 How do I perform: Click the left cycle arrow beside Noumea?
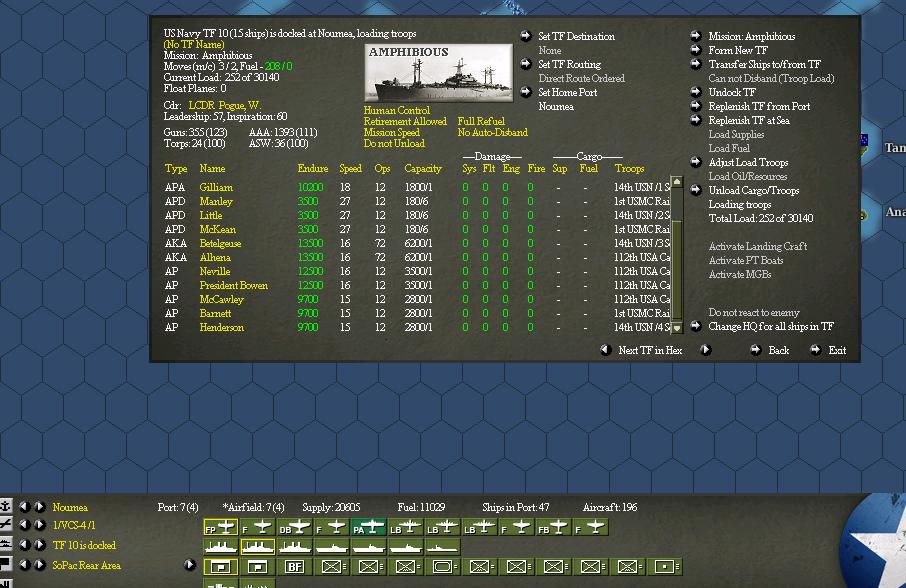(x=25, y=508)
